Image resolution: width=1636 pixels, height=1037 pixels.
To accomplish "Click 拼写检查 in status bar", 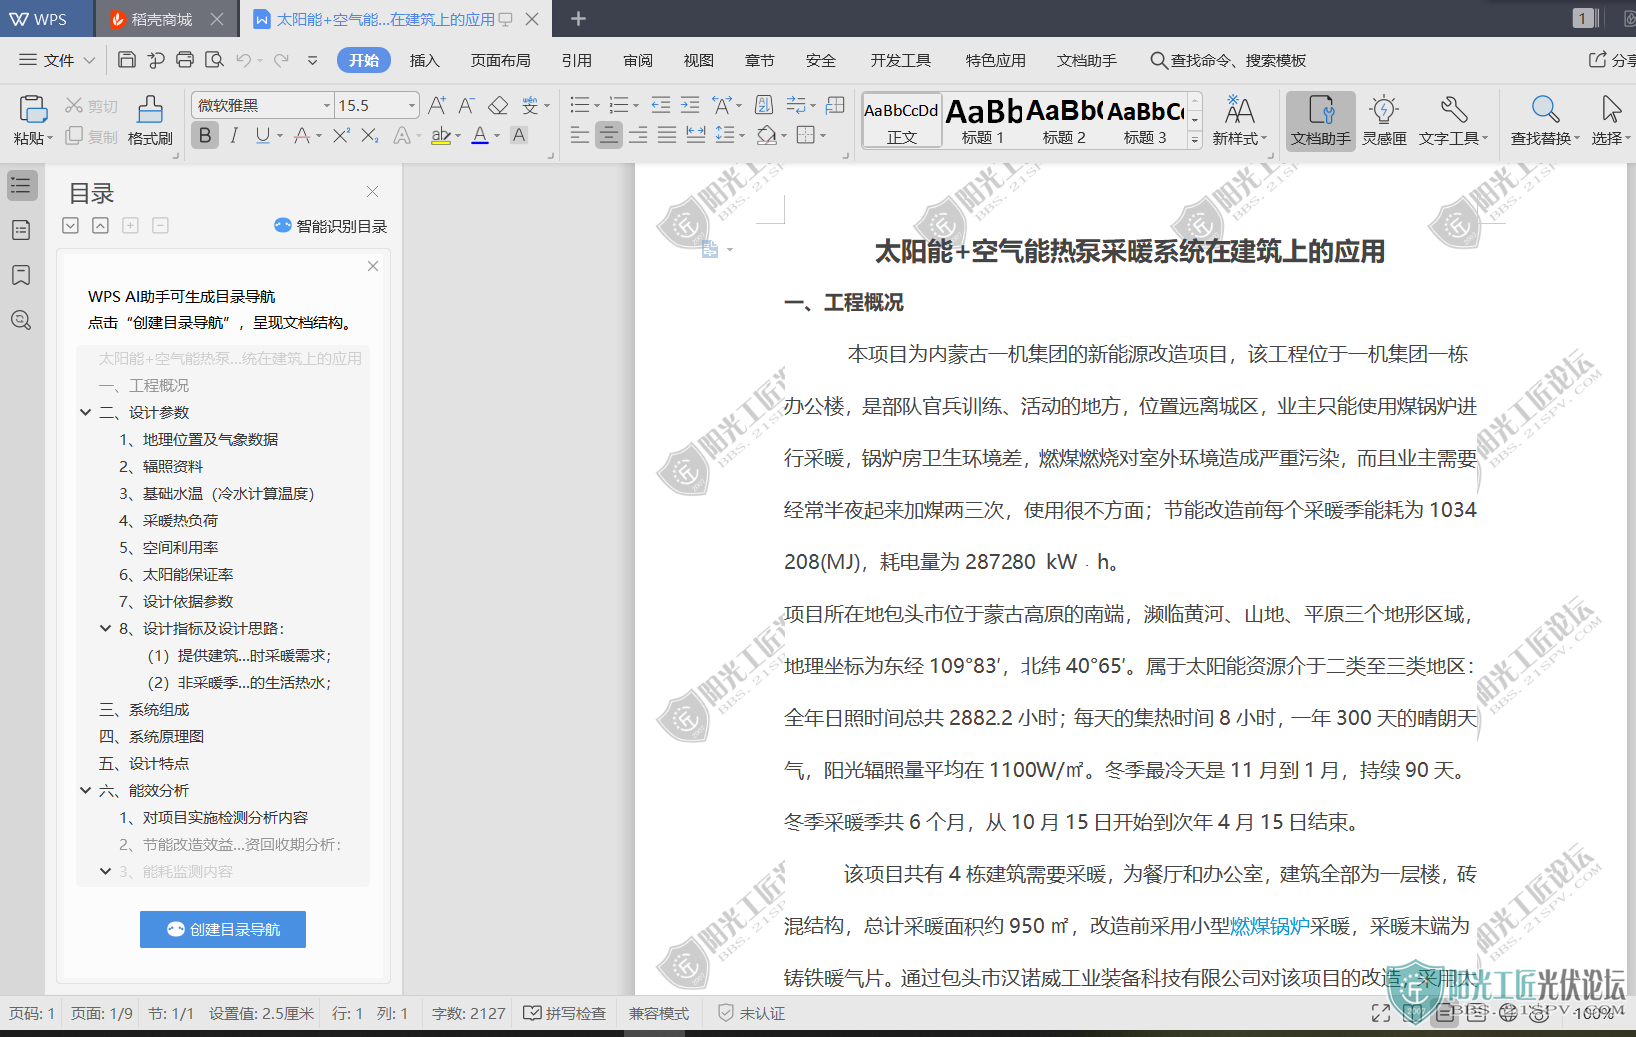I will 565,1013.
